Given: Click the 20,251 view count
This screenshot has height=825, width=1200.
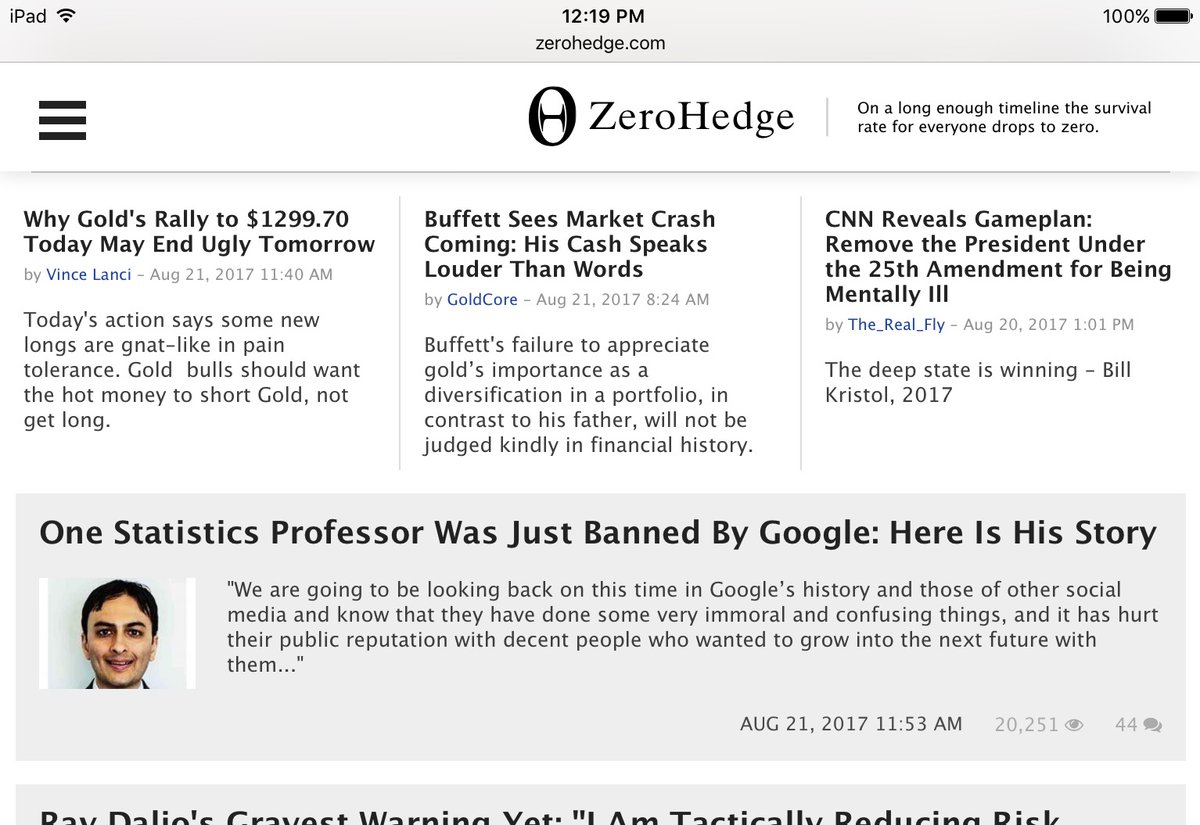Looking at the screenshot, I should pyautogui.click(x=1025, y=725).
